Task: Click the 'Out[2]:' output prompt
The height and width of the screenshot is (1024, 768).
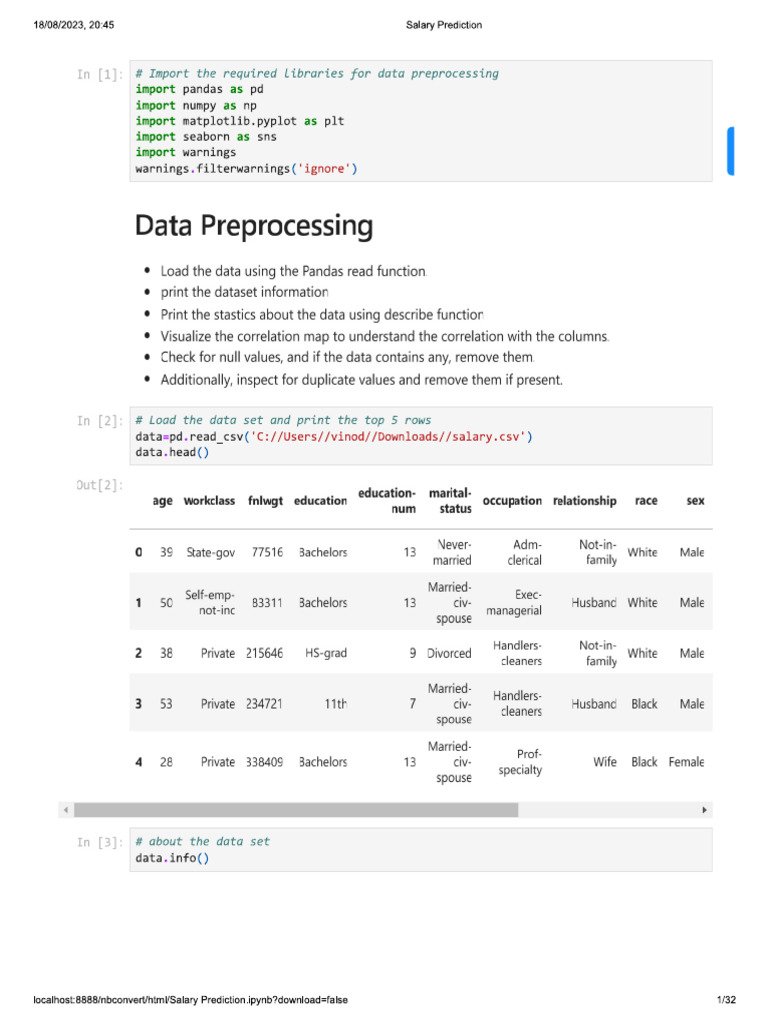Action: click(x=100, y=485)
